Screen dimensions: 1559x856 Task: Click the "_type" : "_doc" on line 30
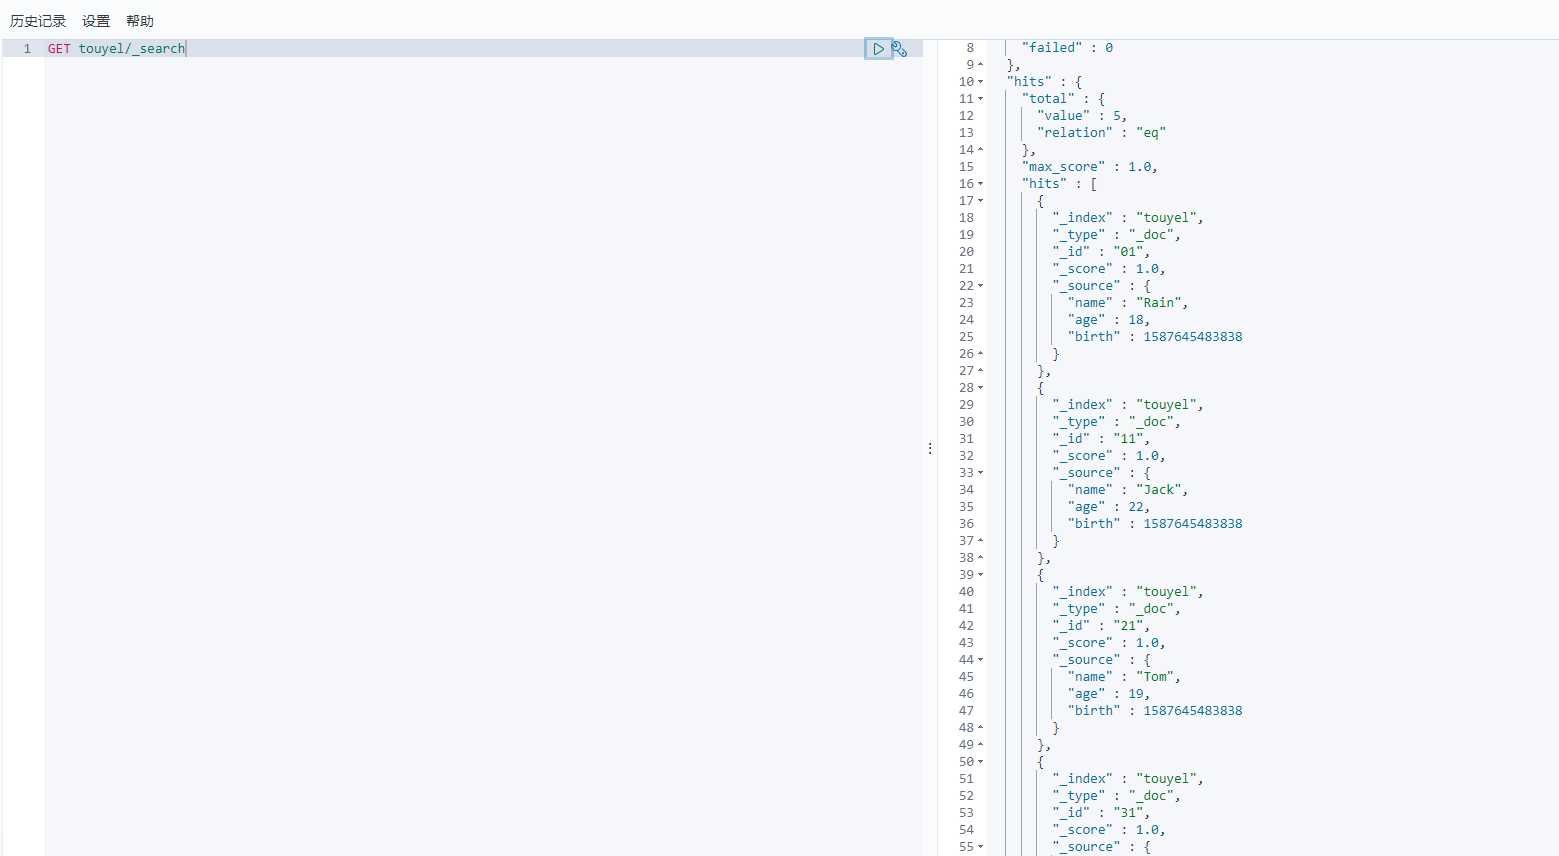click(1116, 422)
